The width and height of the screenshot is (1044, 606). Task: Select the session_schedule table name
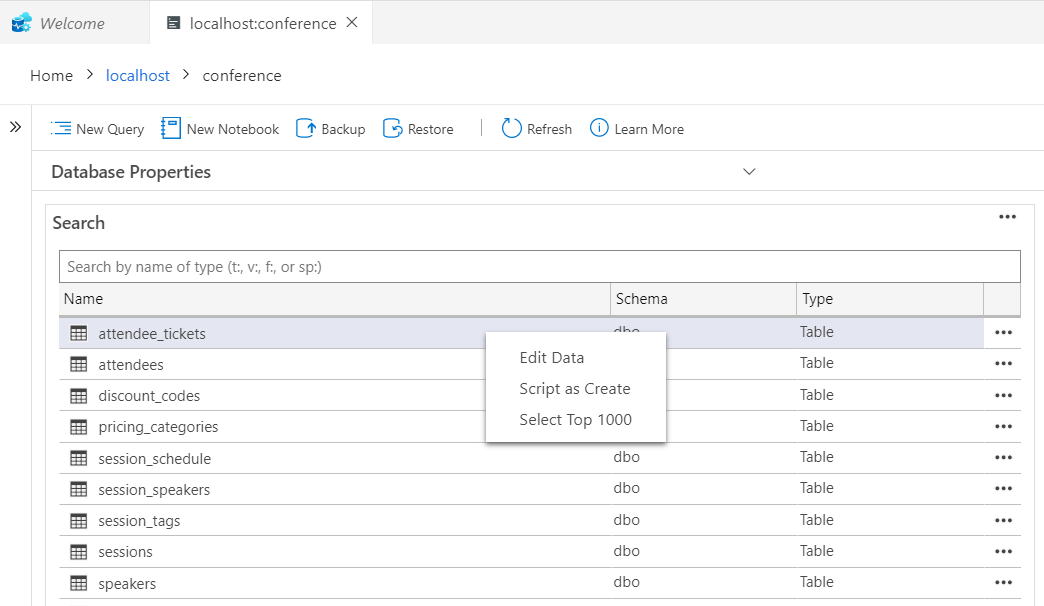tap(154, 459)
